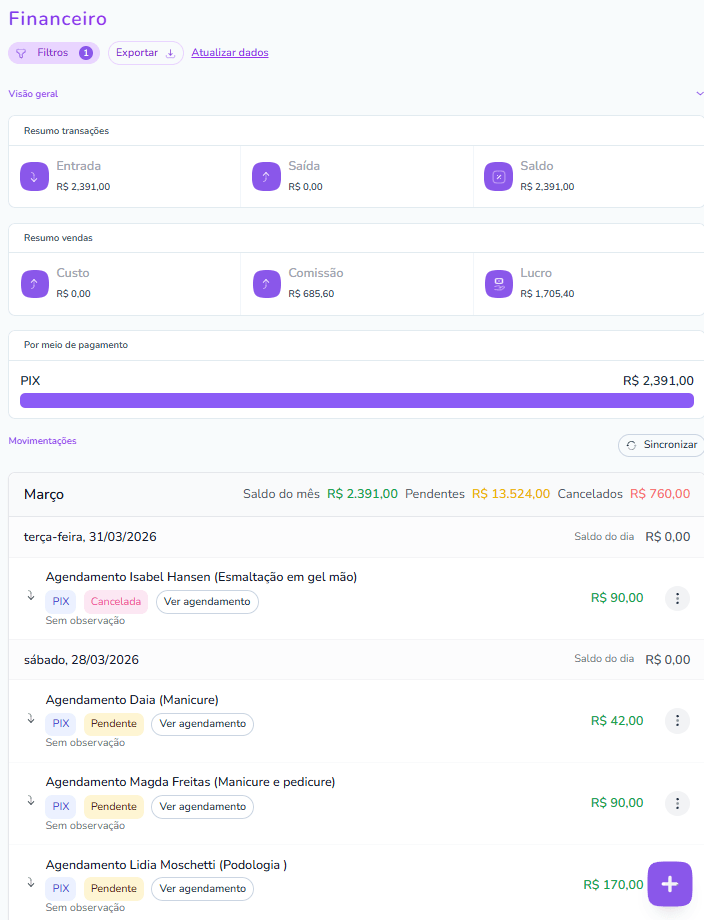Screen dimensions: 704x920
Task: Open options menu for Daia Manicure transaction
Action: (x=677, y=720)
